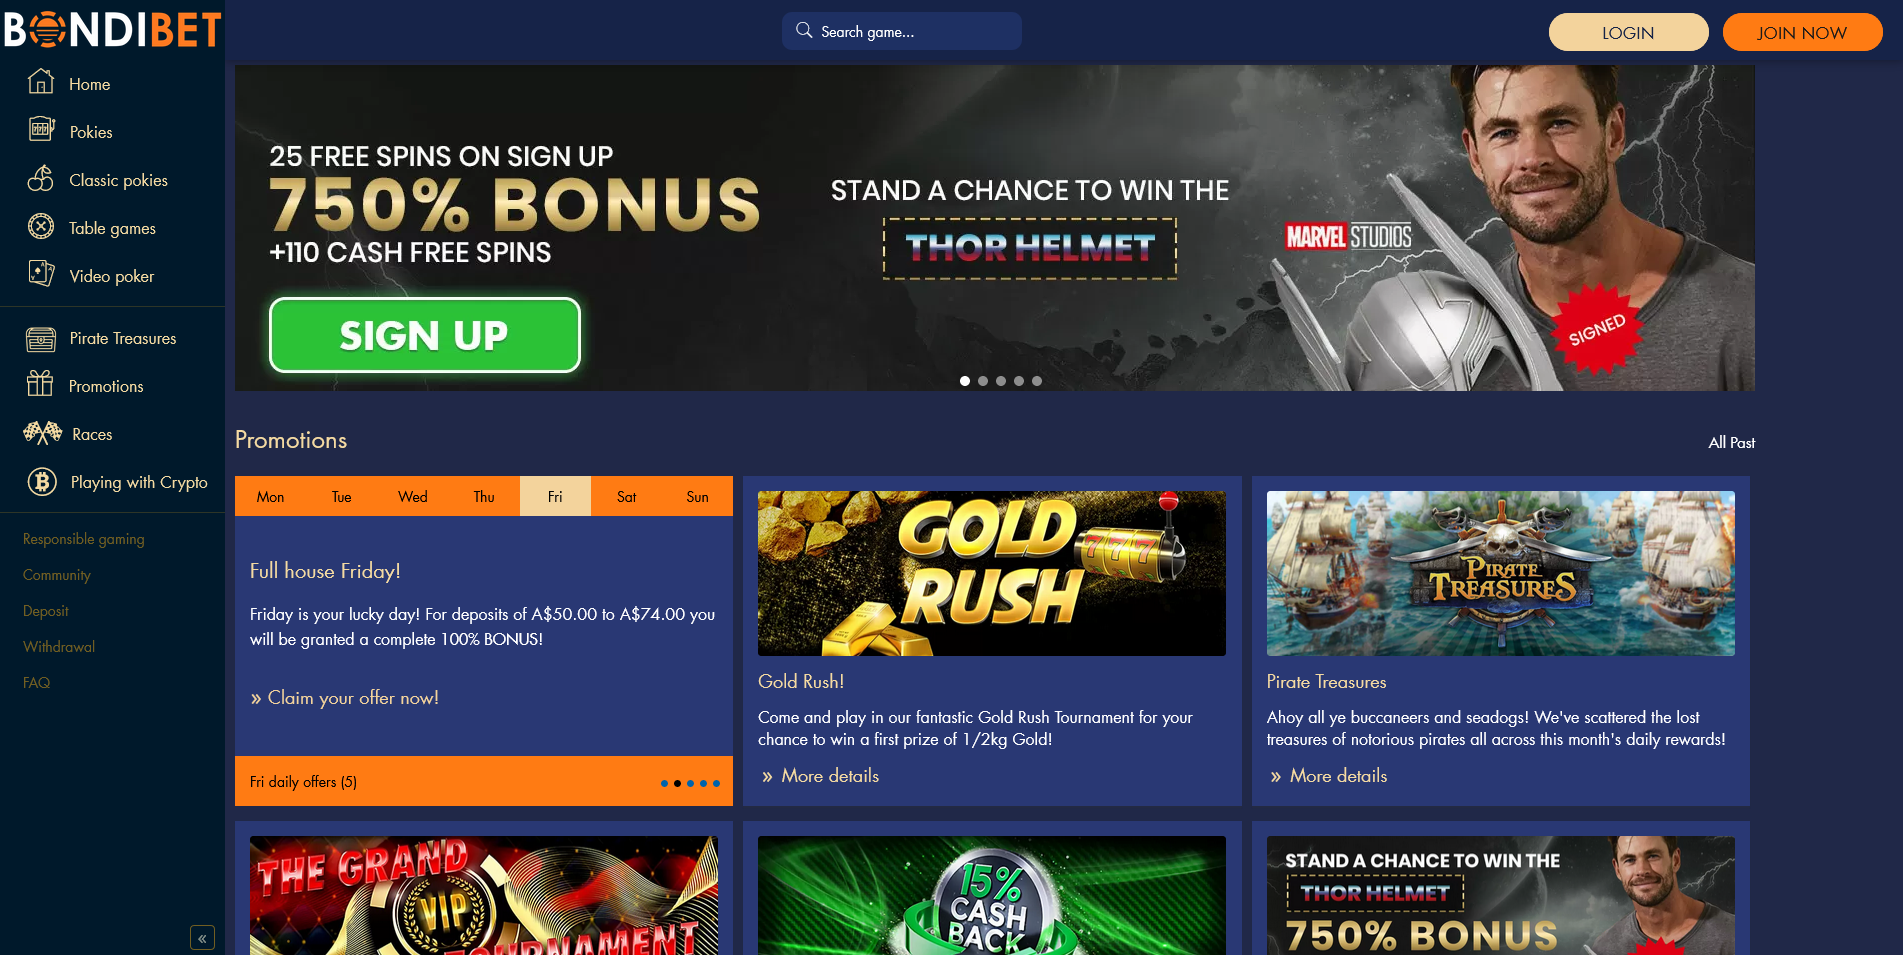The image size is (1903, 955).
Task: Open the Pirate Treasures promotion thumbnail
Action: pyautogui.click(x=1500, y=573)
